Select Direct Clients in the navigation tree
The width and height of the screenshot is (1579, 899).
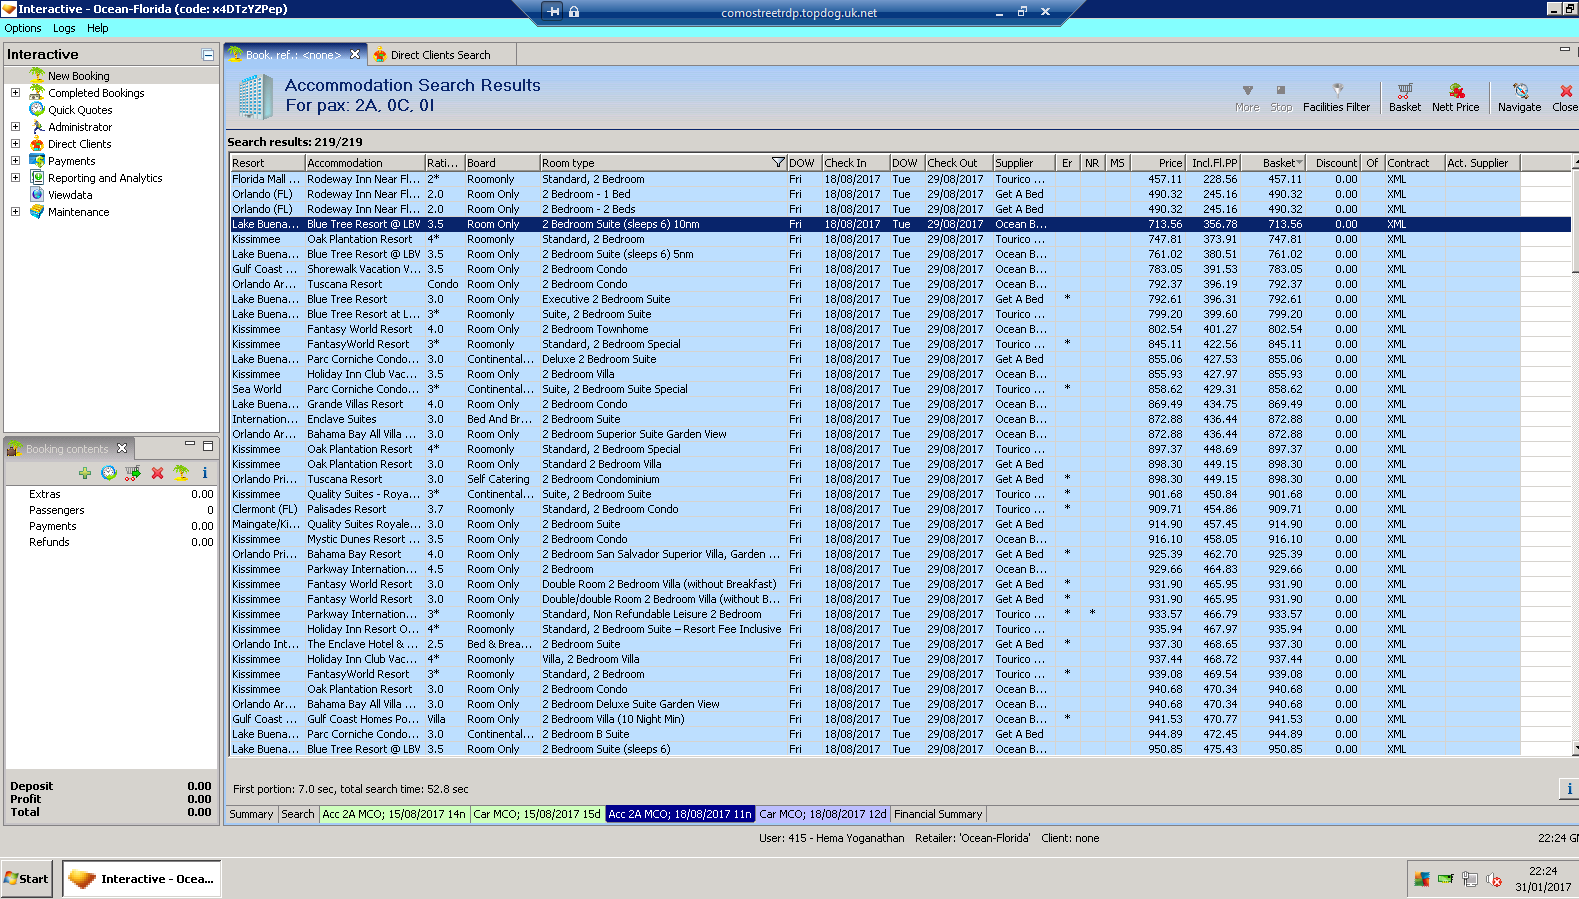[80, 144]
